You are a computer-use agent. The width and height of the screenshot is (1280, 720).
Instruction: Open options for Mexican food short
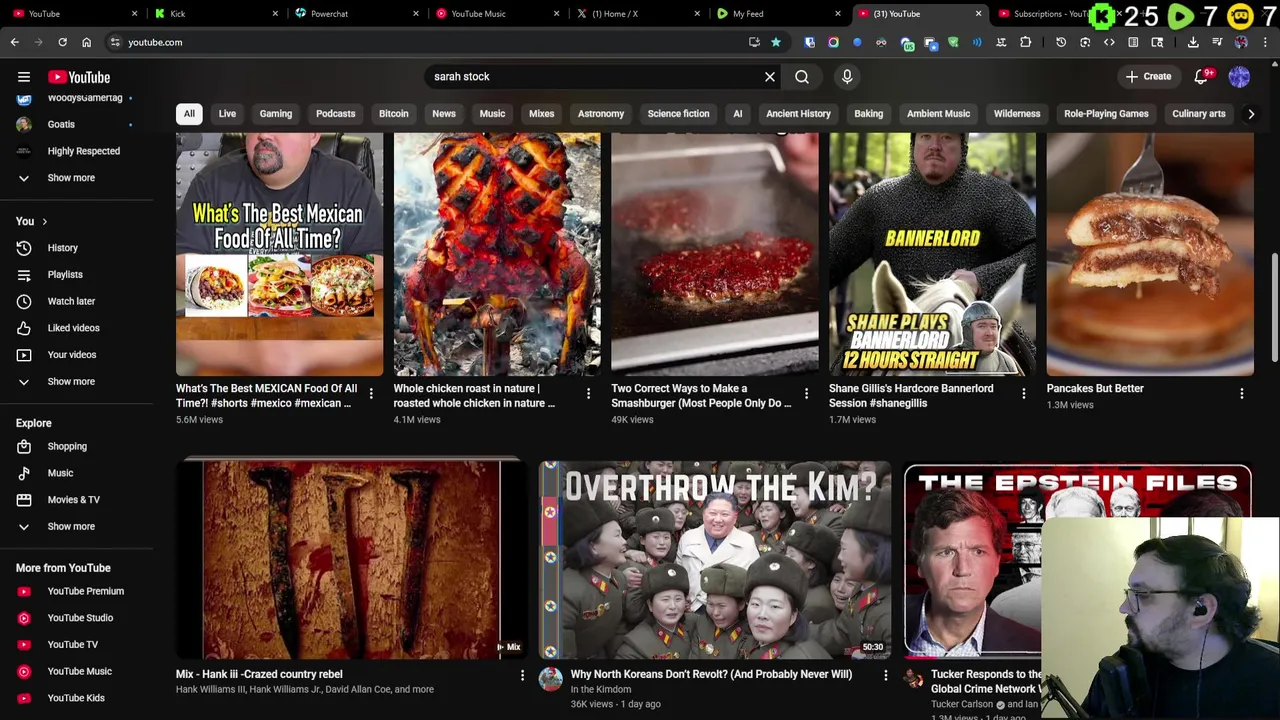point(371,394)
